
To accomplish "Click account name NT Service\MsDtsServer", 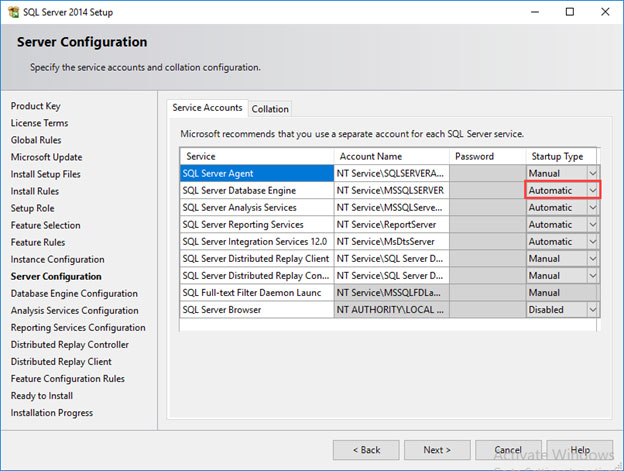I will (392, 242).
